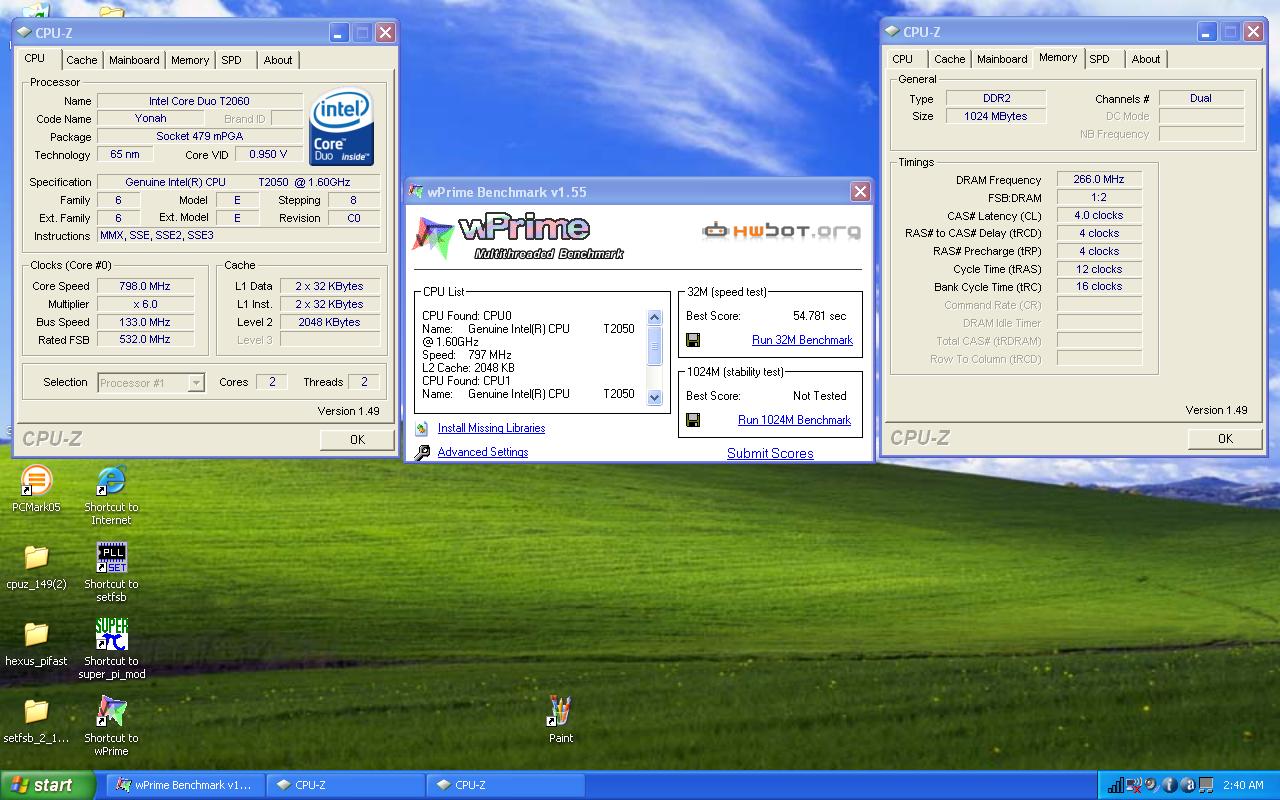The width and height of the screenshot is (1280, 800).
Task: Click the wPrime title bar icon
Action: 416,191
